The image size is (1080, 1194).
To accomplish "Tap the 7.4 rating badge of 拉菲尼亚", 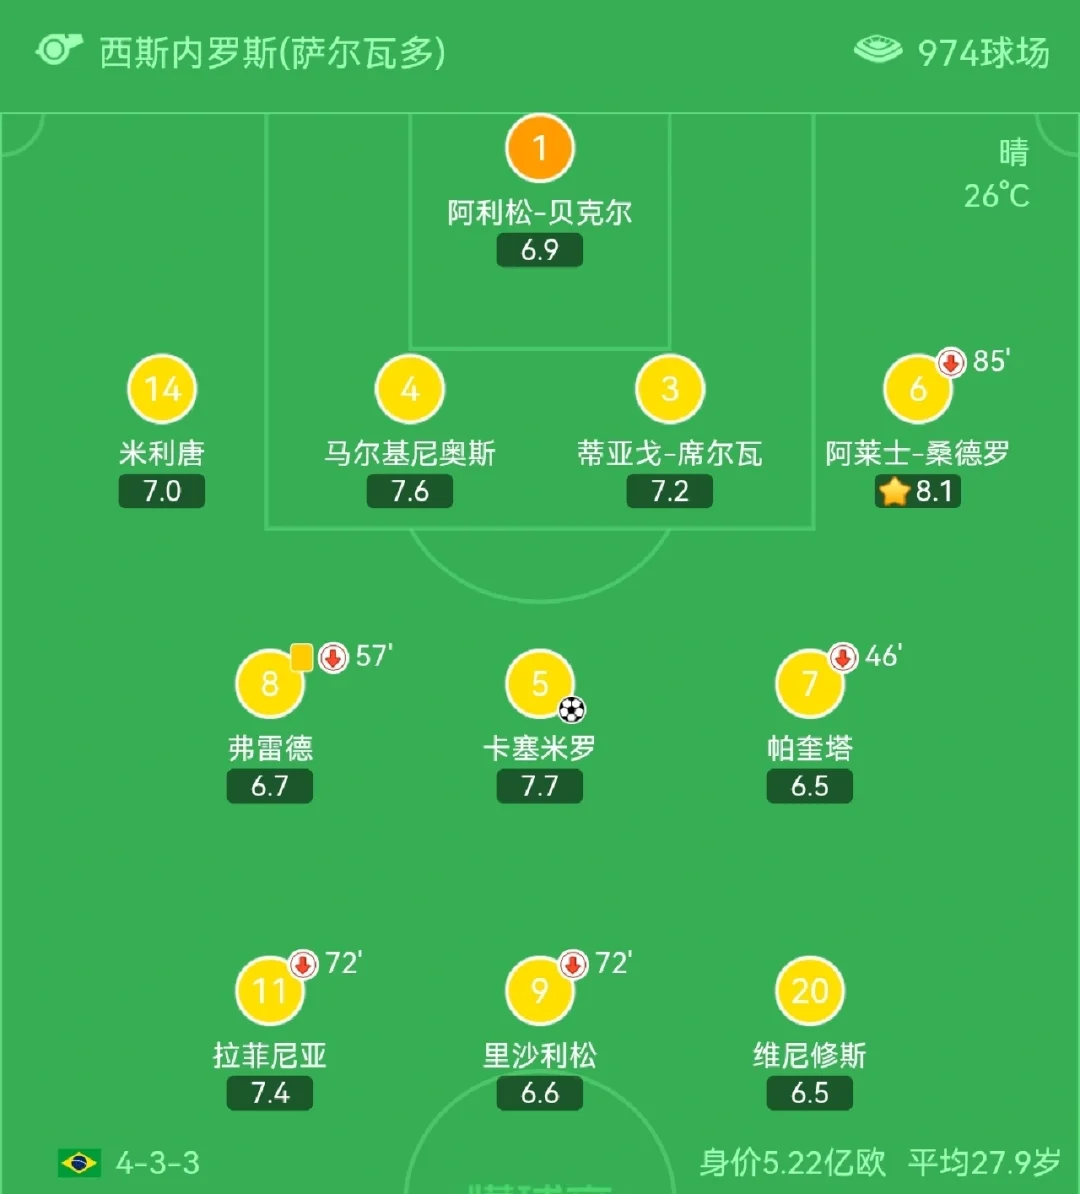I will click(x=270, y=1093).
